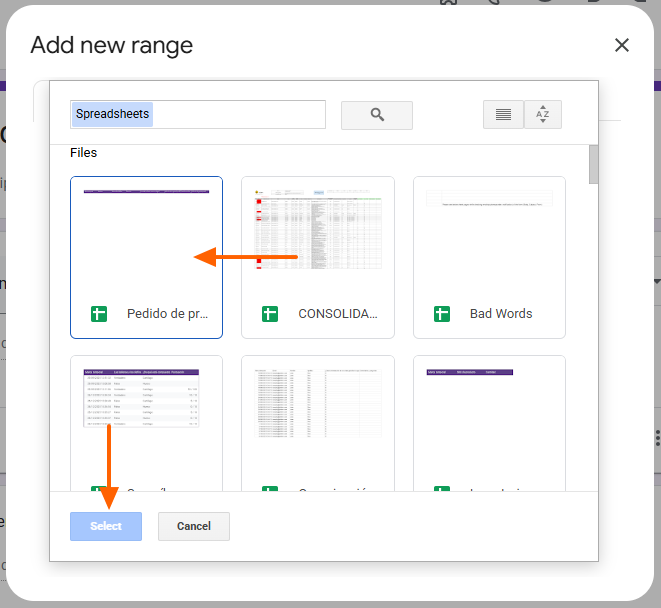The image size is (661, 608).
Task: Open second-row middle spreadsheet with dense rows
Action: 318,423
